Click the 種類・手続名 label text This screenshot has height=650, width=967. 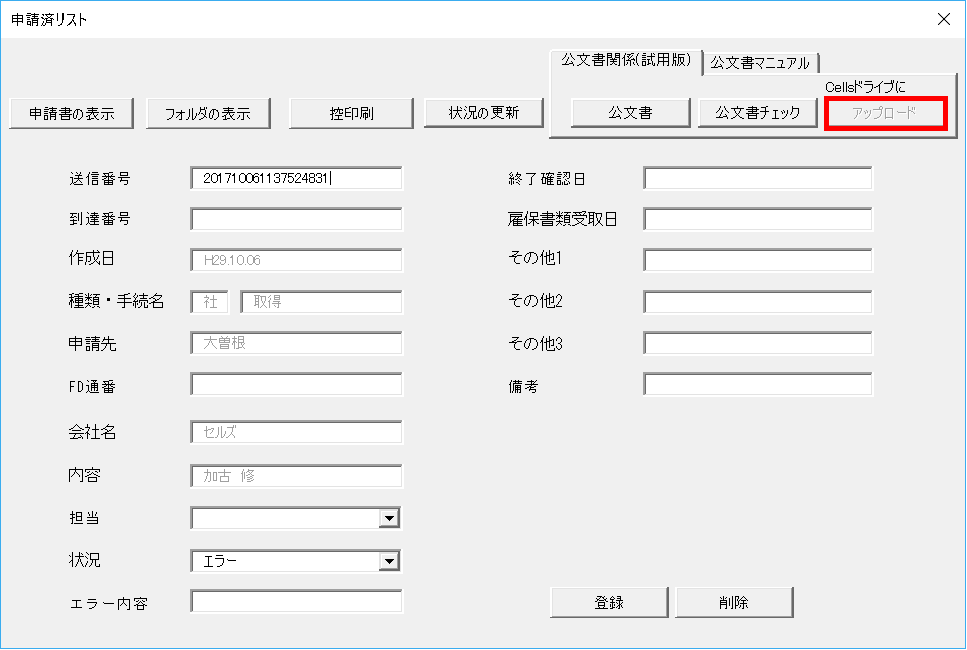[x=116, y=301]
